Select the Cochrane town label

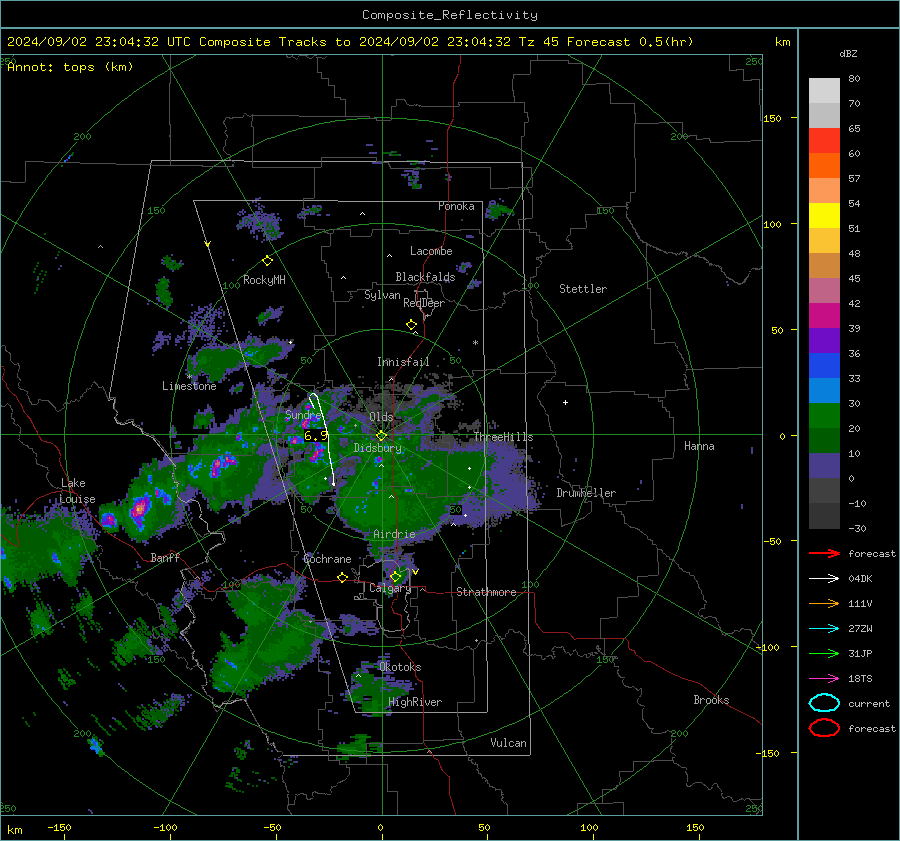[x=327, y=559]
